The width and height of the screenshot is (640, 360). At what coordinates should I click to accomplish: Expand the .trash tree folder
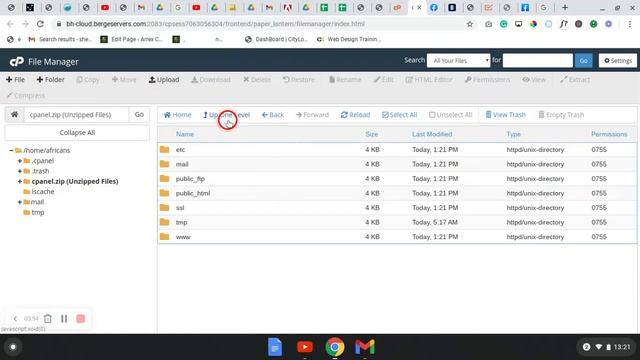click(20, 171)
